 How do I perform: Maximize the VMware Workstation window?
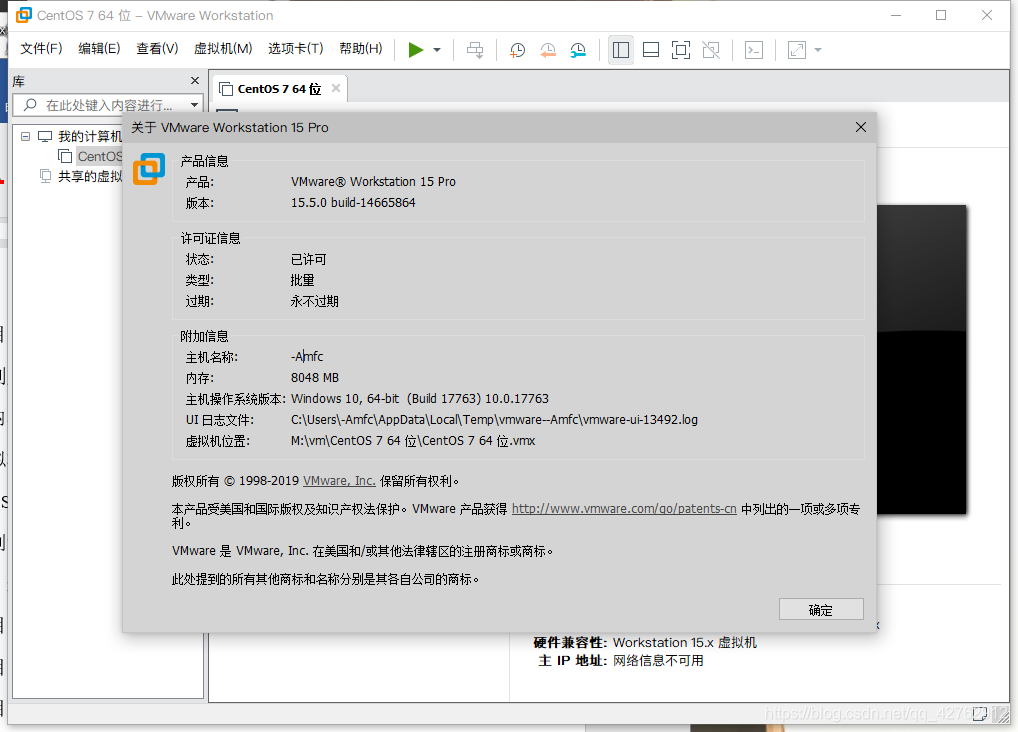coord(941,15)
